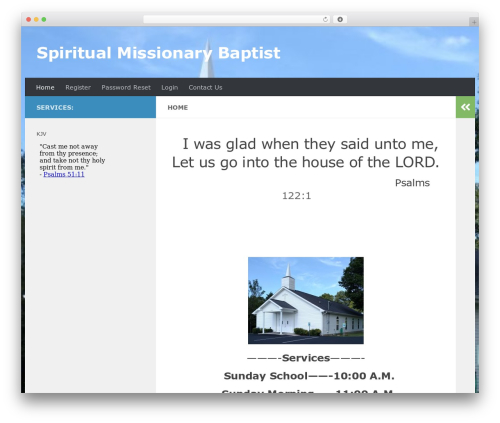Viewport: 500px width, 423px height.
Task: Click the SERVICES: sidebar heading
Action: [55, 108]
